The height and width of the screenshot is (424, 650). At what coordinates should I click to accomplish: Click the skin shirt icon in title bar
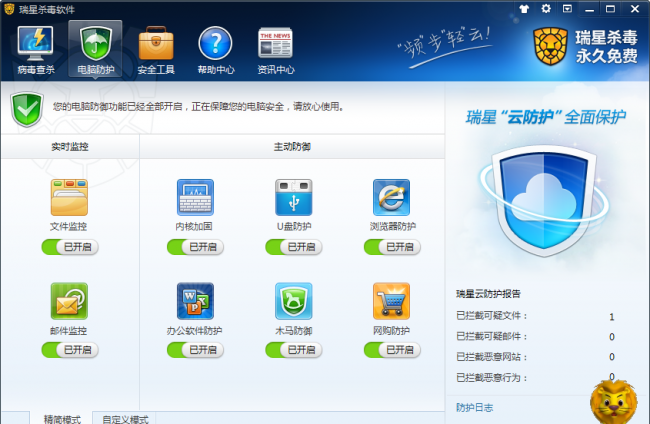point(524,9)
